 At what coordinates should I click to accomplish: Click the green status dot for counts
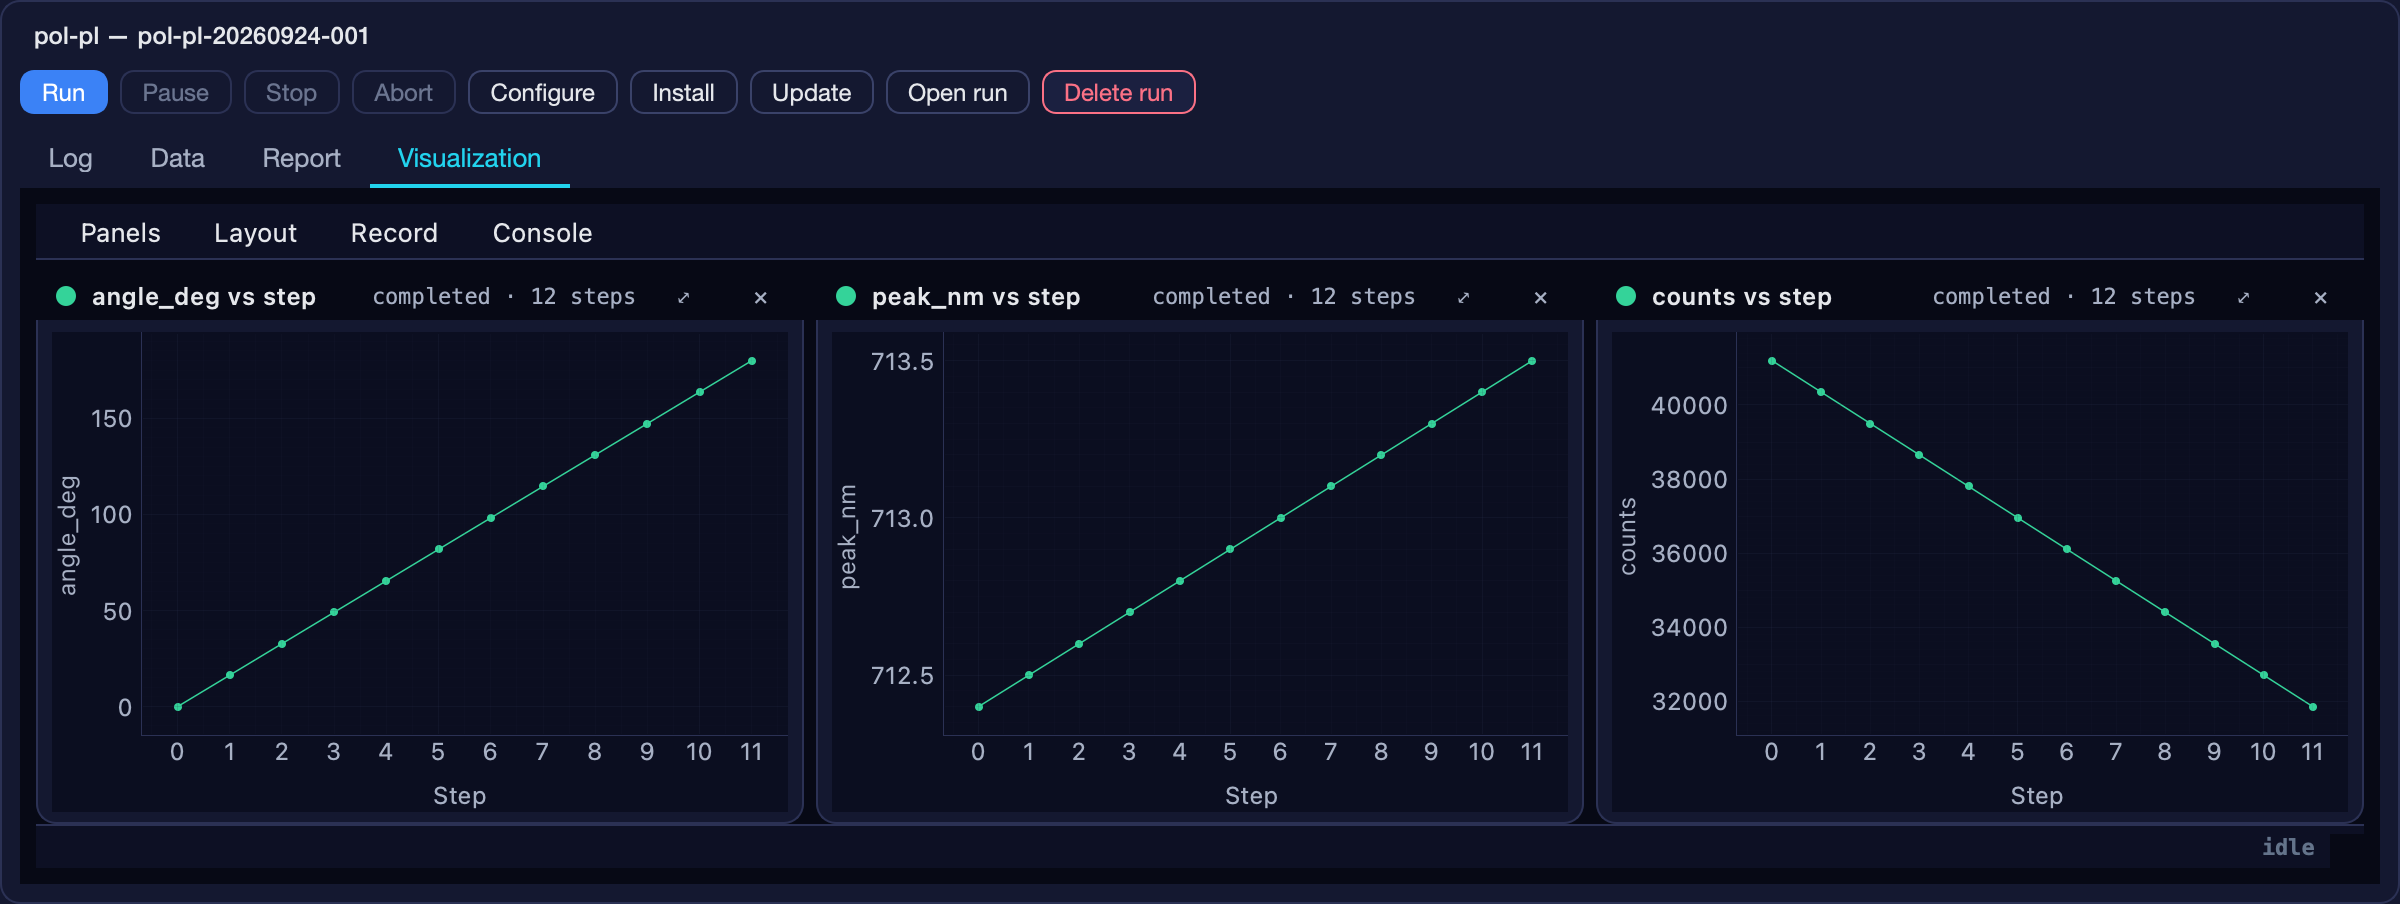[1626, 296]
